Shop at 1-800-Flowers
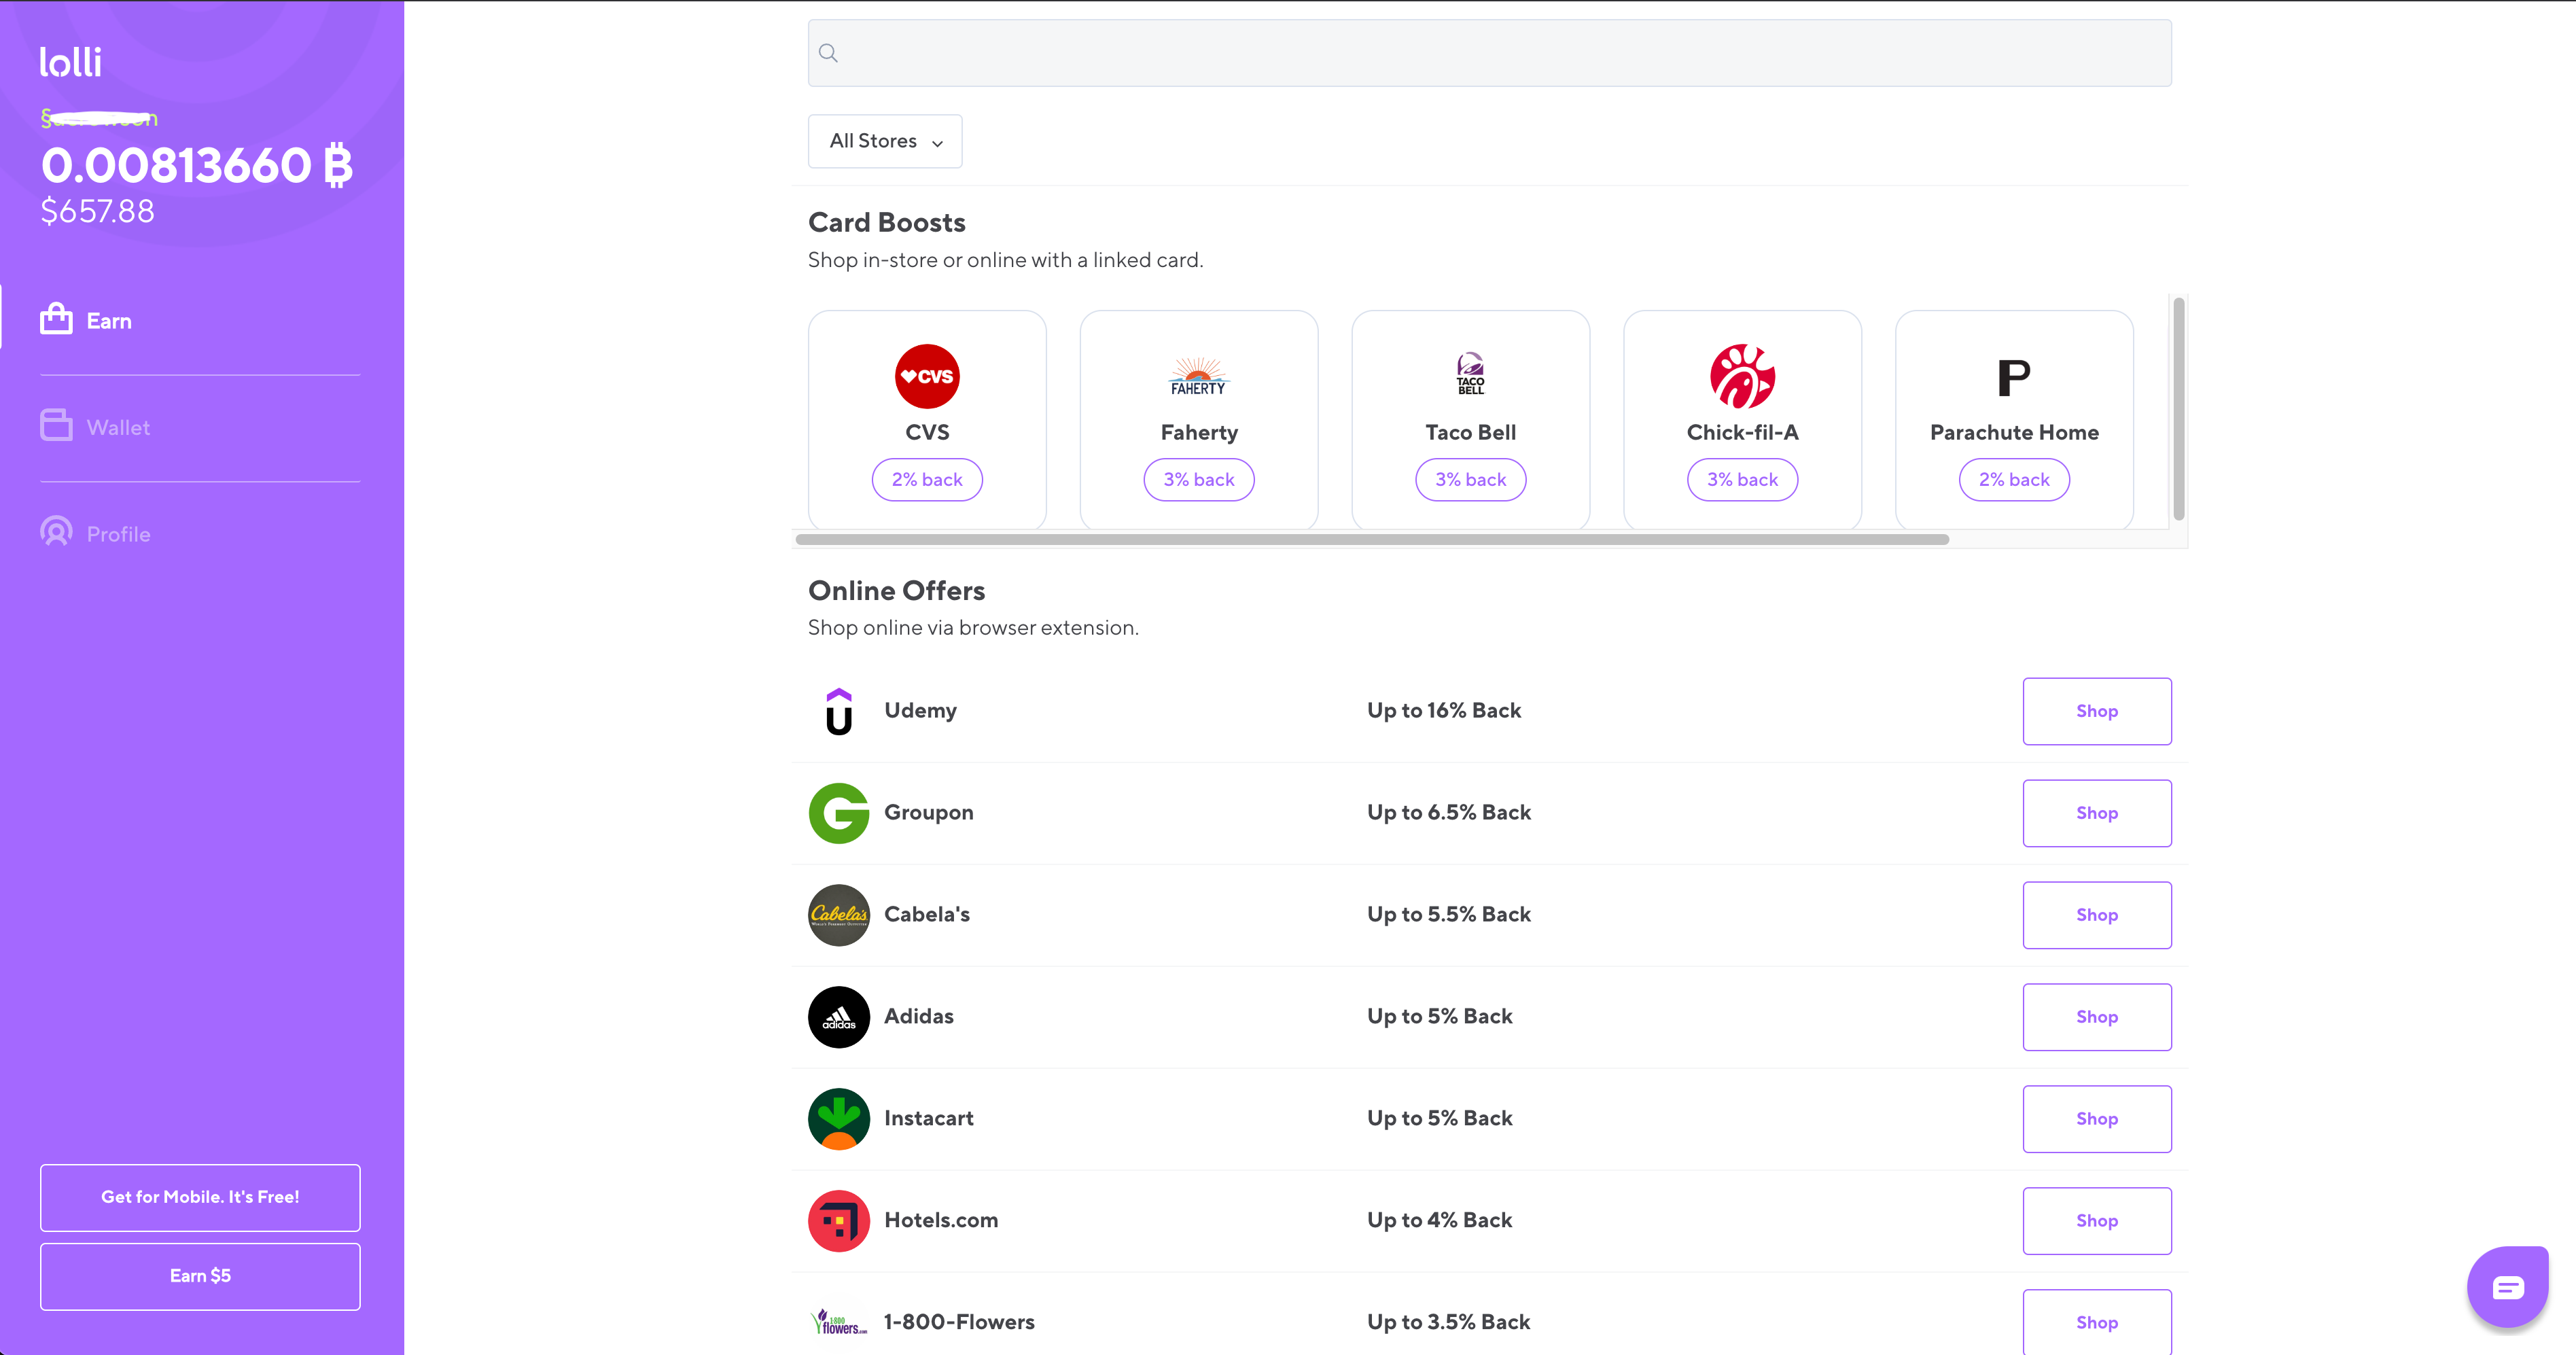The image size is (2576, 1355). pyautogui.click(x=2097, y=1322)
